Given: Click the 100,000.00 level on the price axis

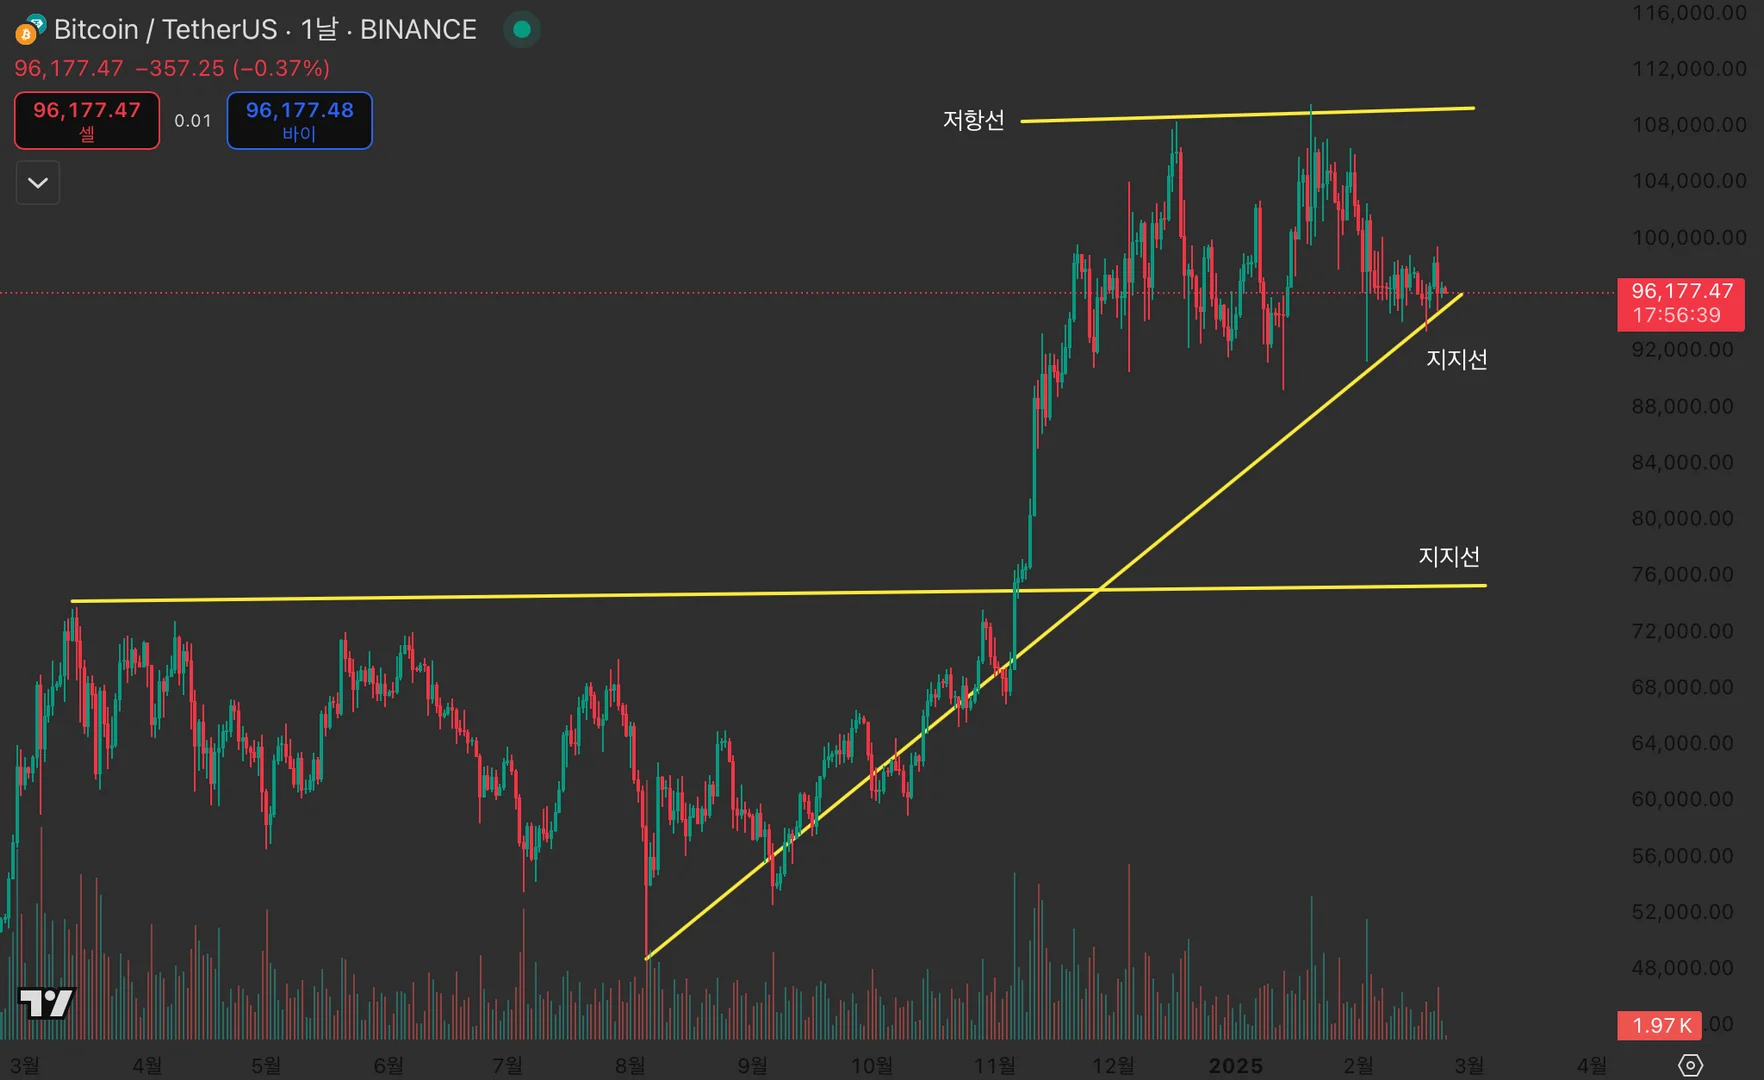Looking at the screenshot, I should point(1689,238).
